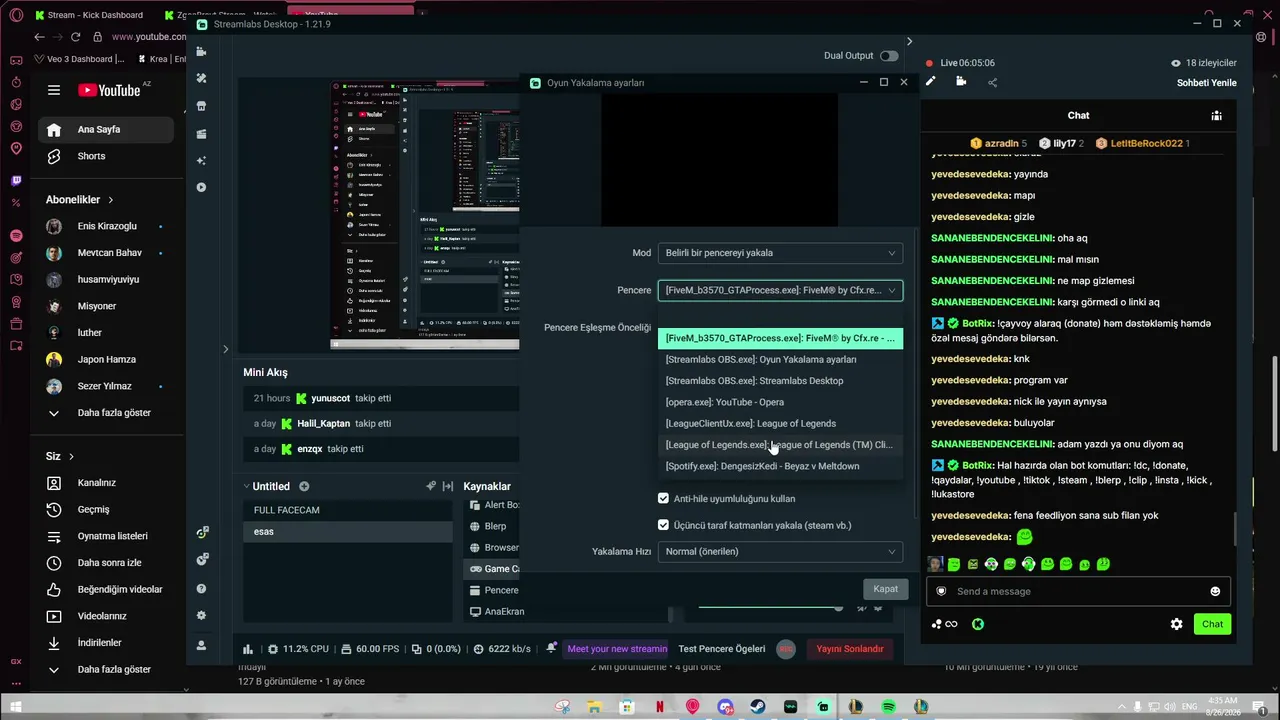The image size is (1280, 720).
Task: Click Test Pencere Ögeleri button
Action: point(722,649)
